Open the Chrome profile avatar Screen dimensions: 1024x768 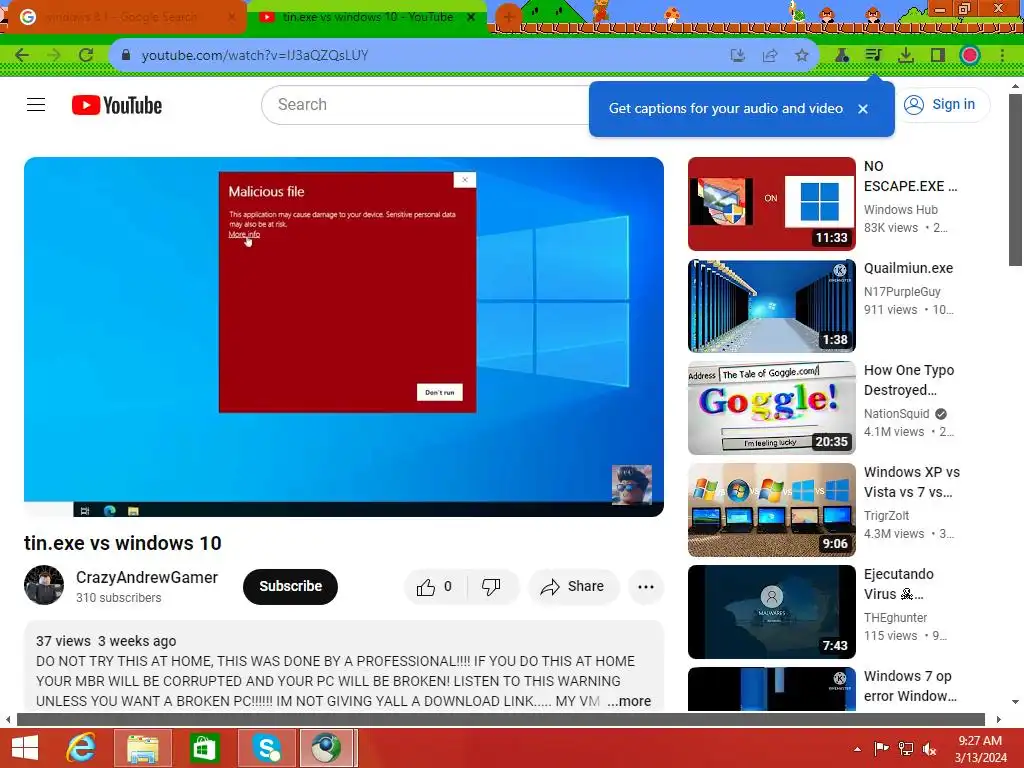pos(970,56)
